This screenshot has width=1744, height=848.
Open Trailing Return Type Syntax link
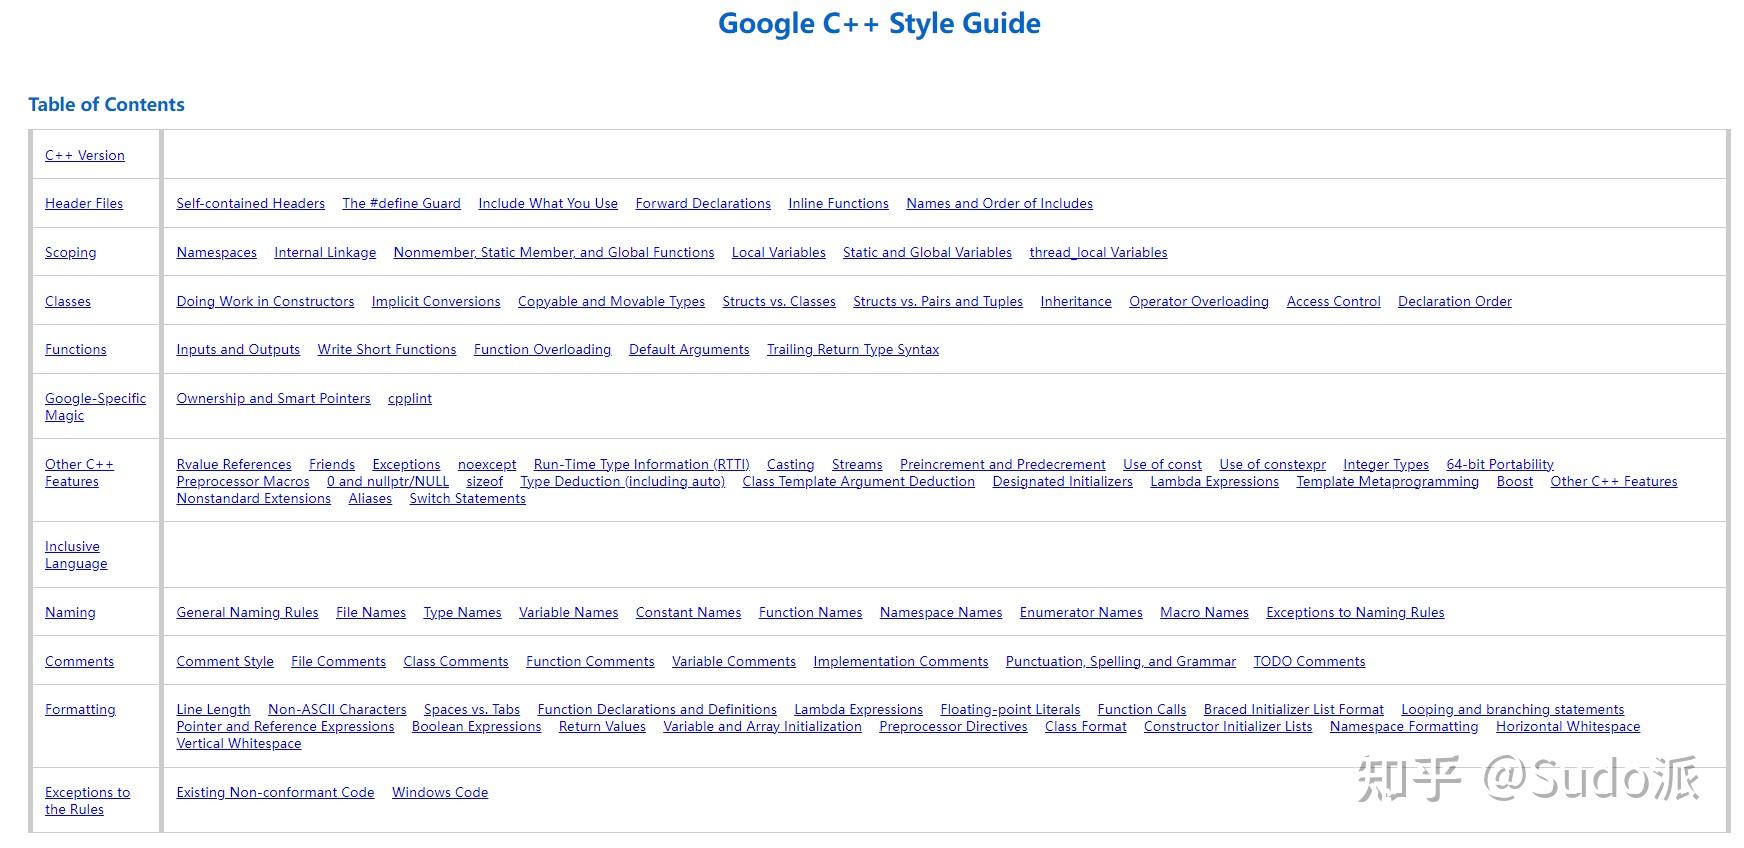point(852,349)
